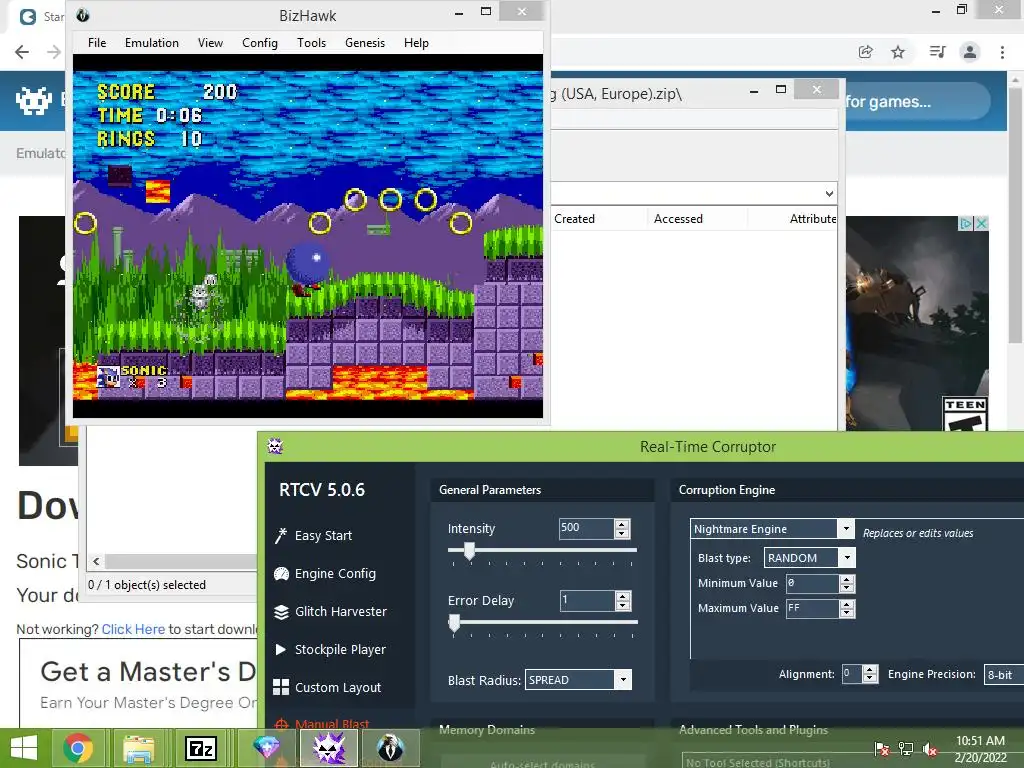Click the Maximum Value FF field
1024x768 pixels.
811,608
